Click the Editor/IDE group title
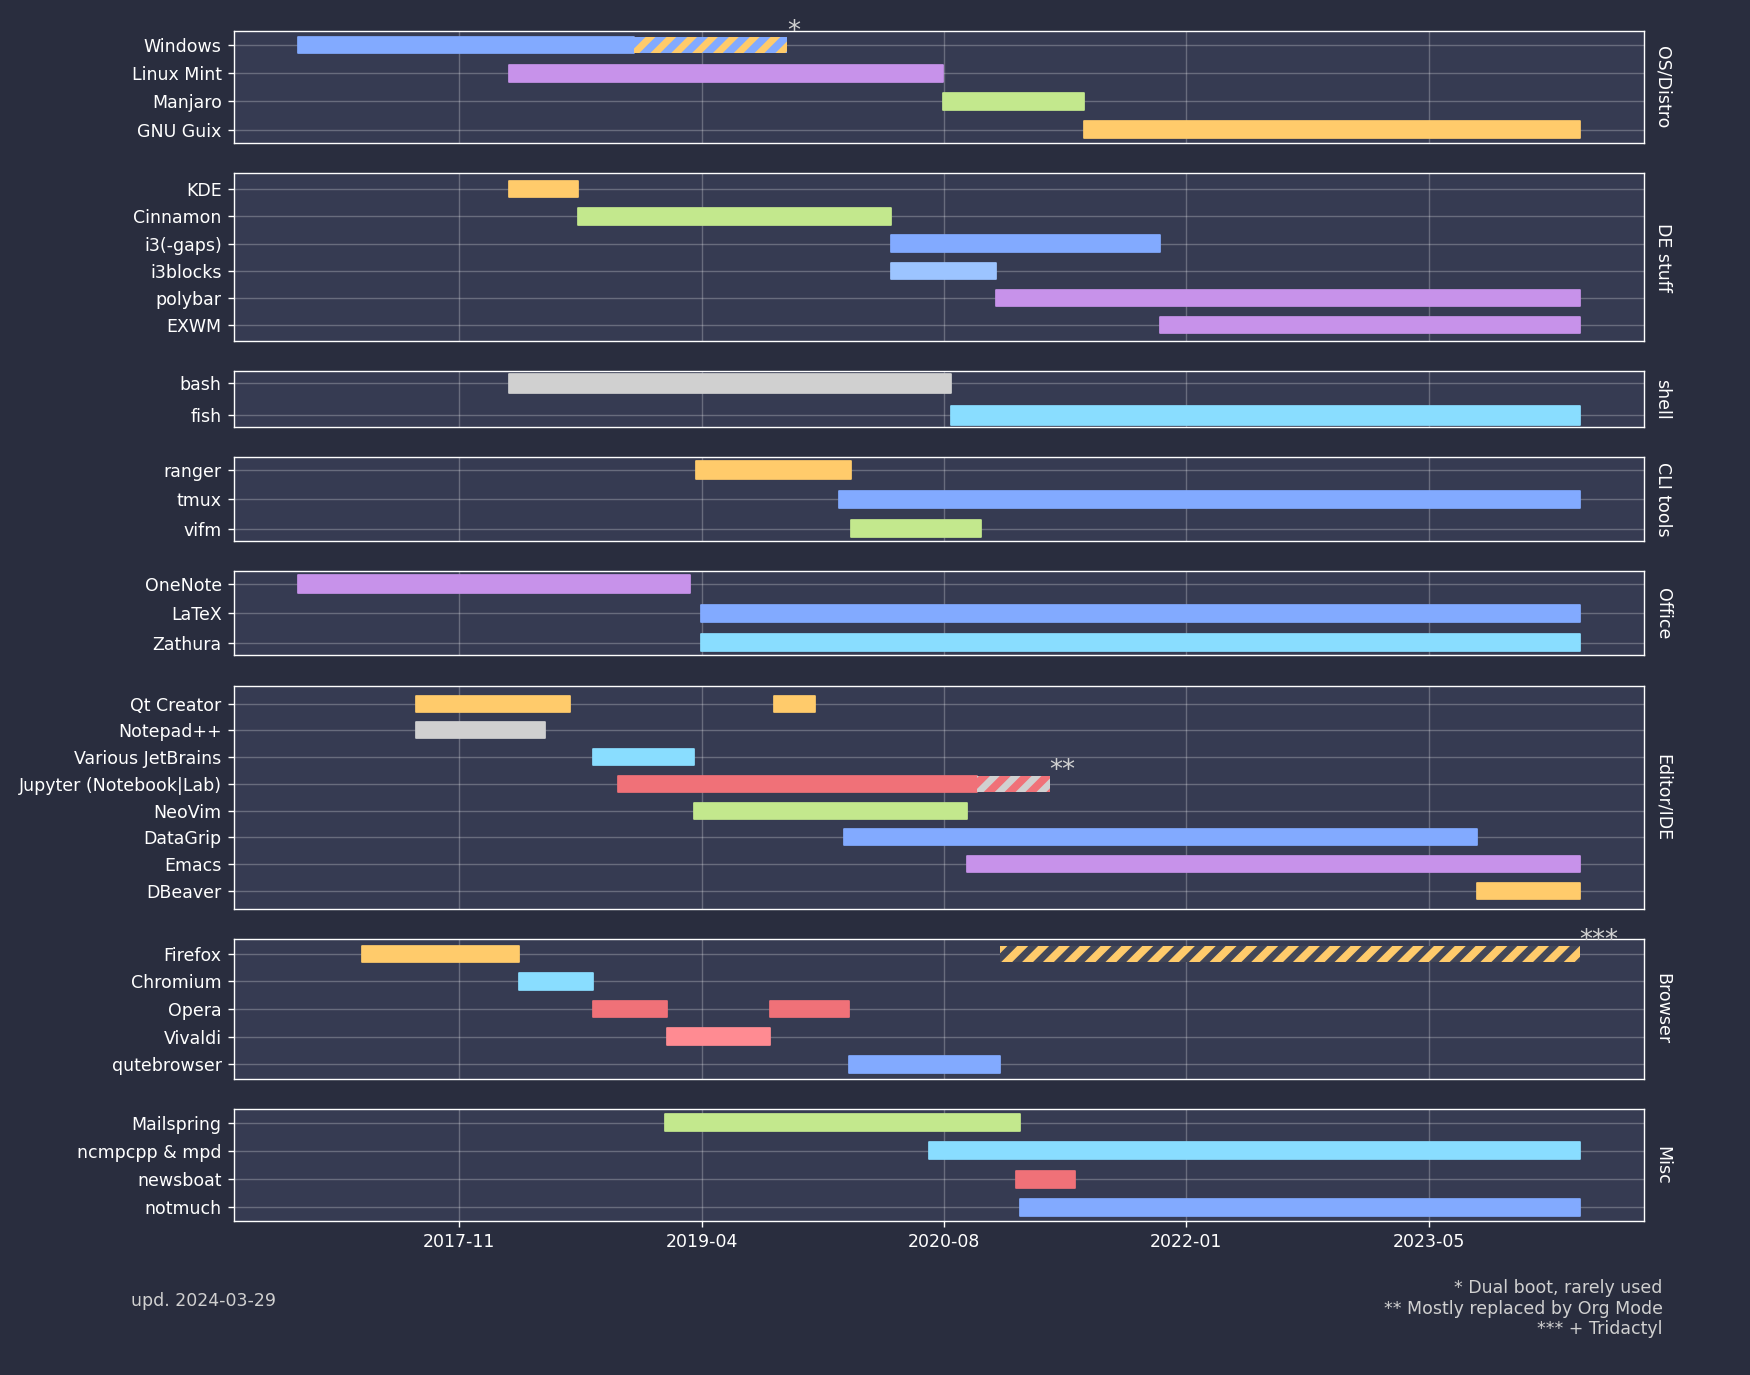Viewport: 1750px width, 1375px height. tap(1665, 797)
